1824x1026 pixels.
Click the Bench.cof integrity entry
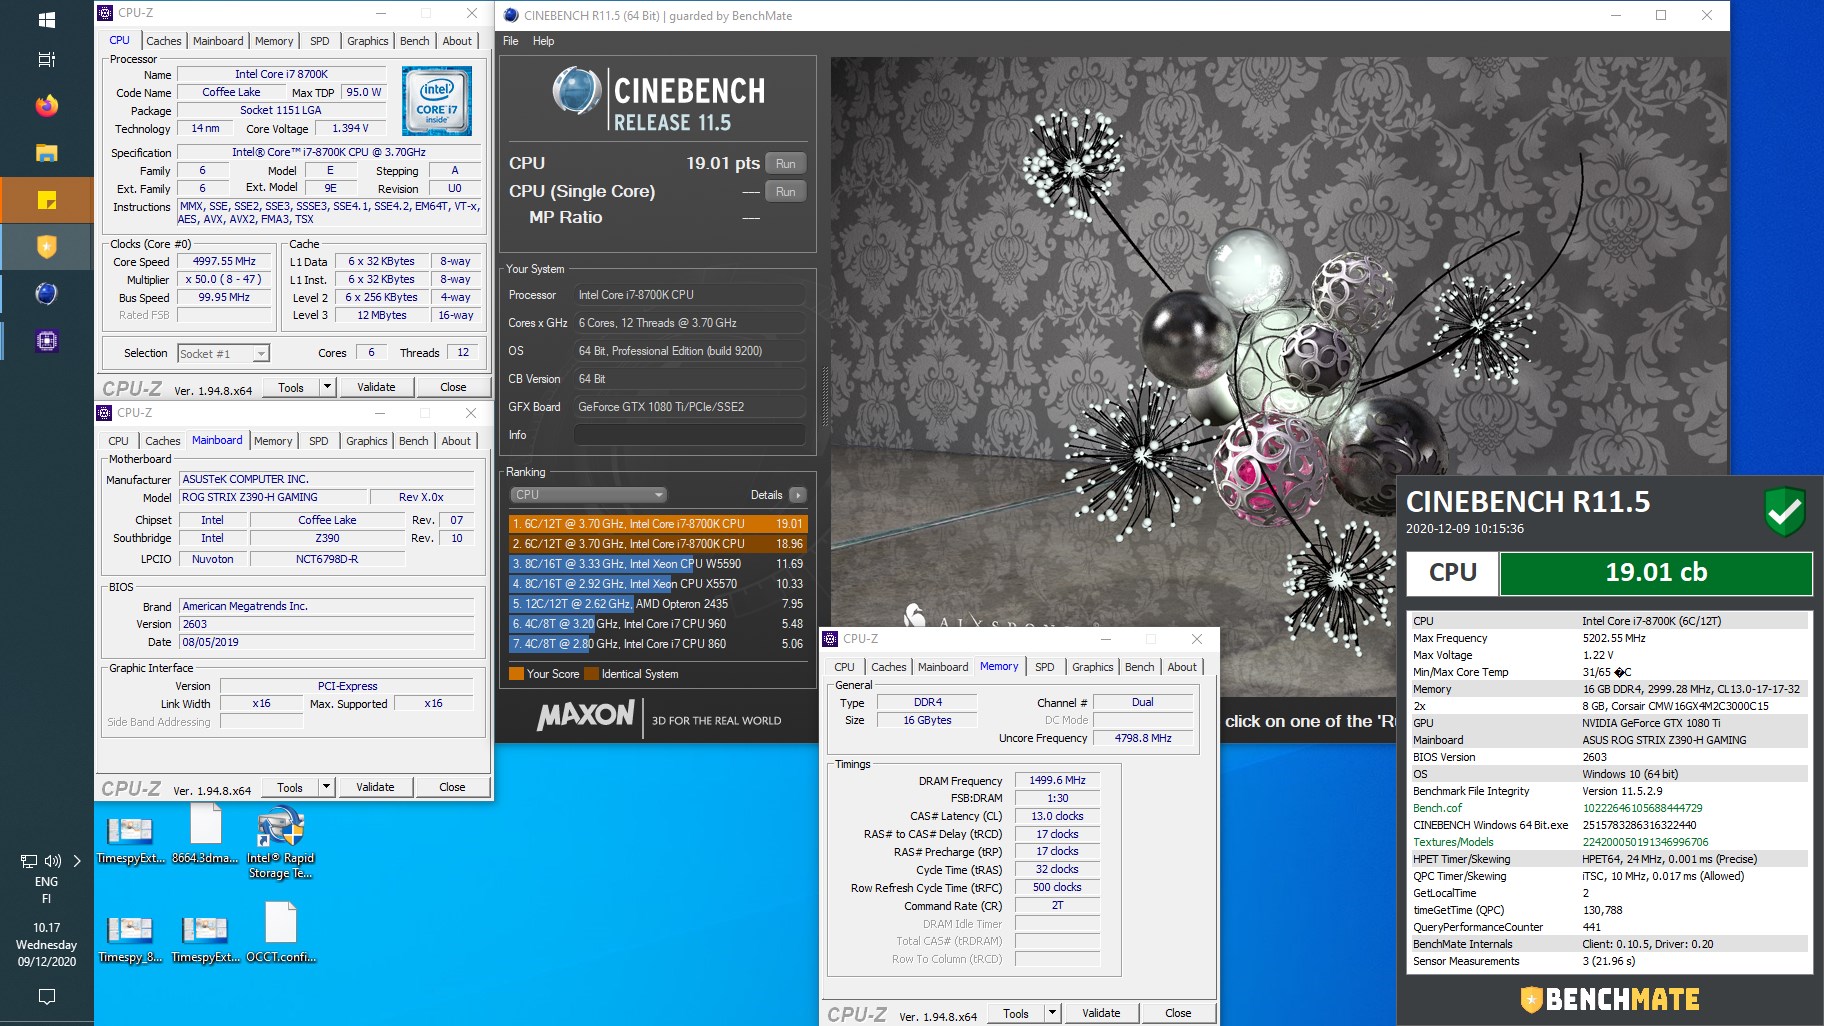[1608, 808]
